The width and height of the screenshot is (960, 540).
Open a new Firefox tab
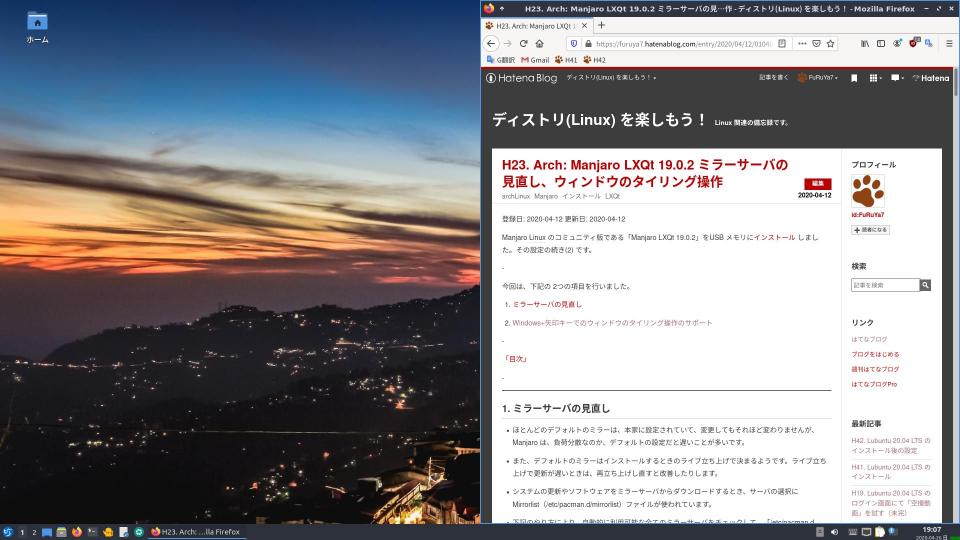coord(601,25)
